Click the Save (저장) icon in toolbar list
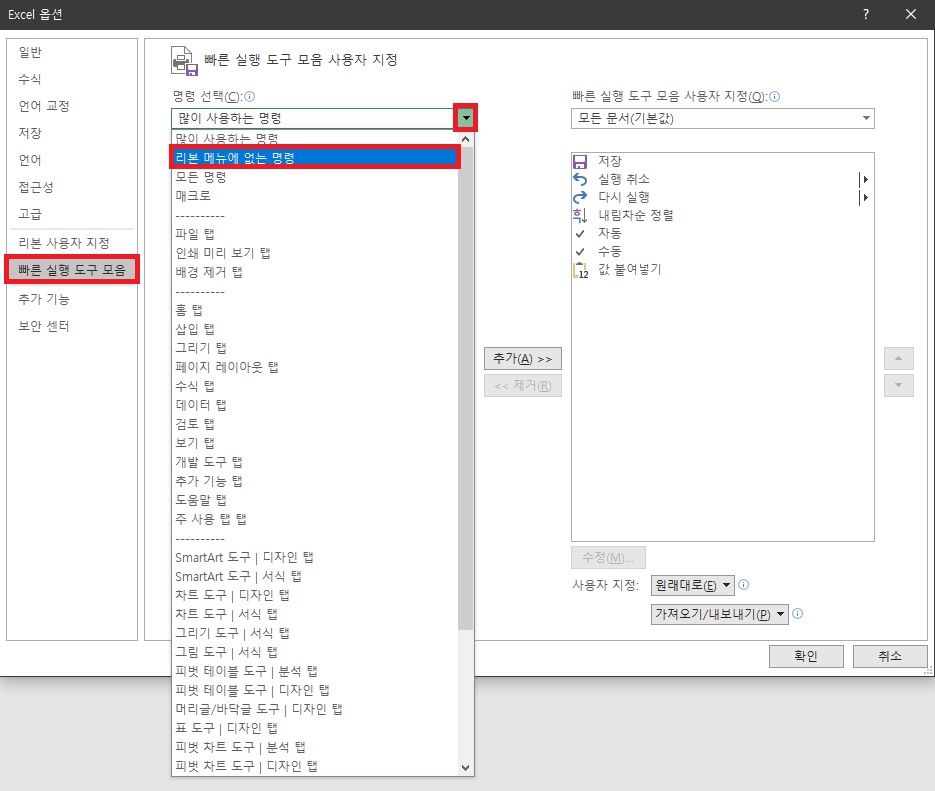 click(x=580, y=162)
